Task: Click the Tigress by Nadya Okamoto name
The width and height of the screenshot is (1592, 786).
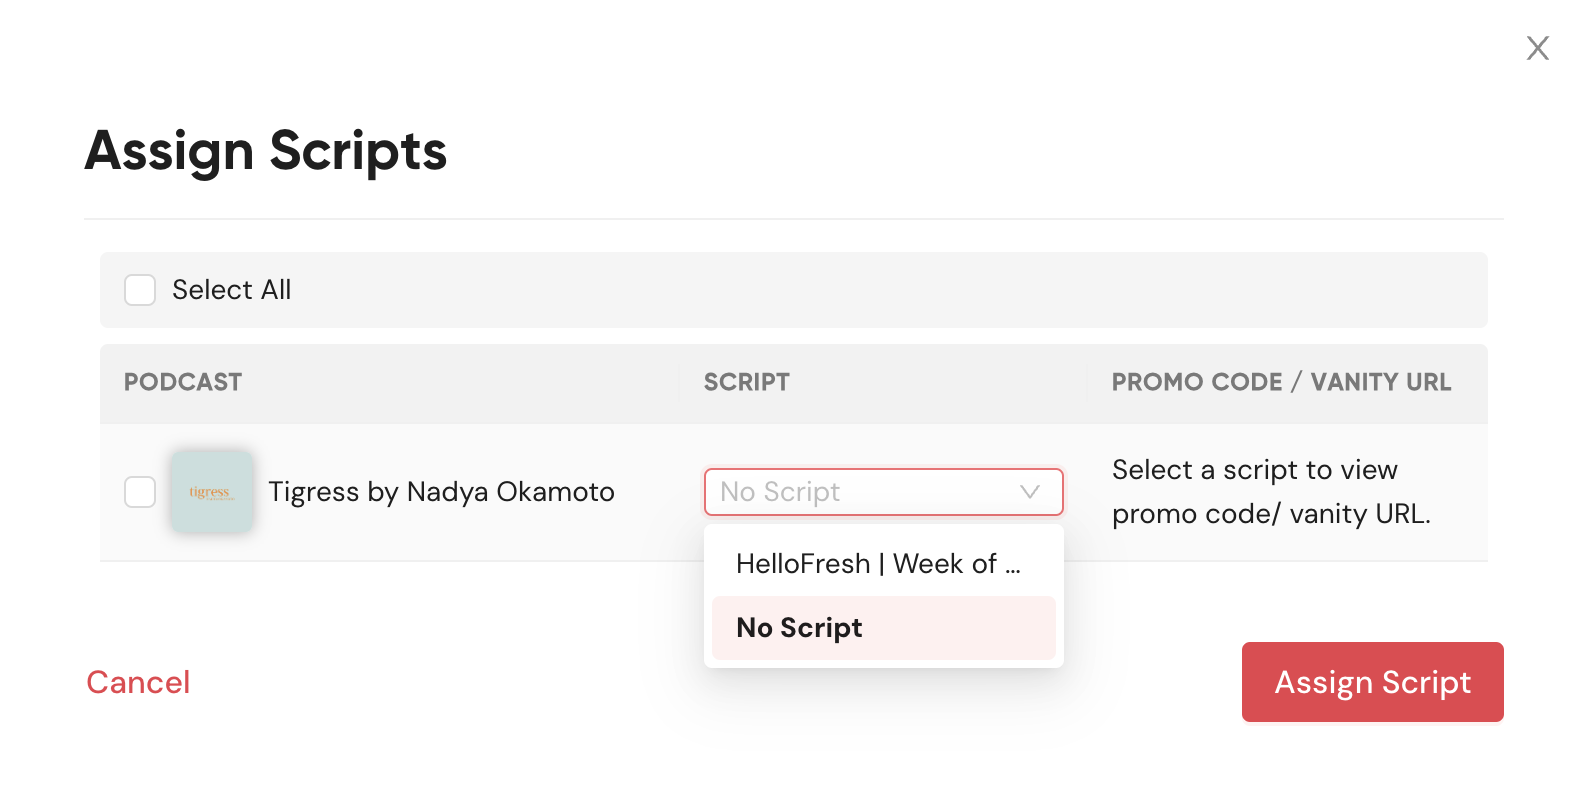Action: [x=441, y=492]
